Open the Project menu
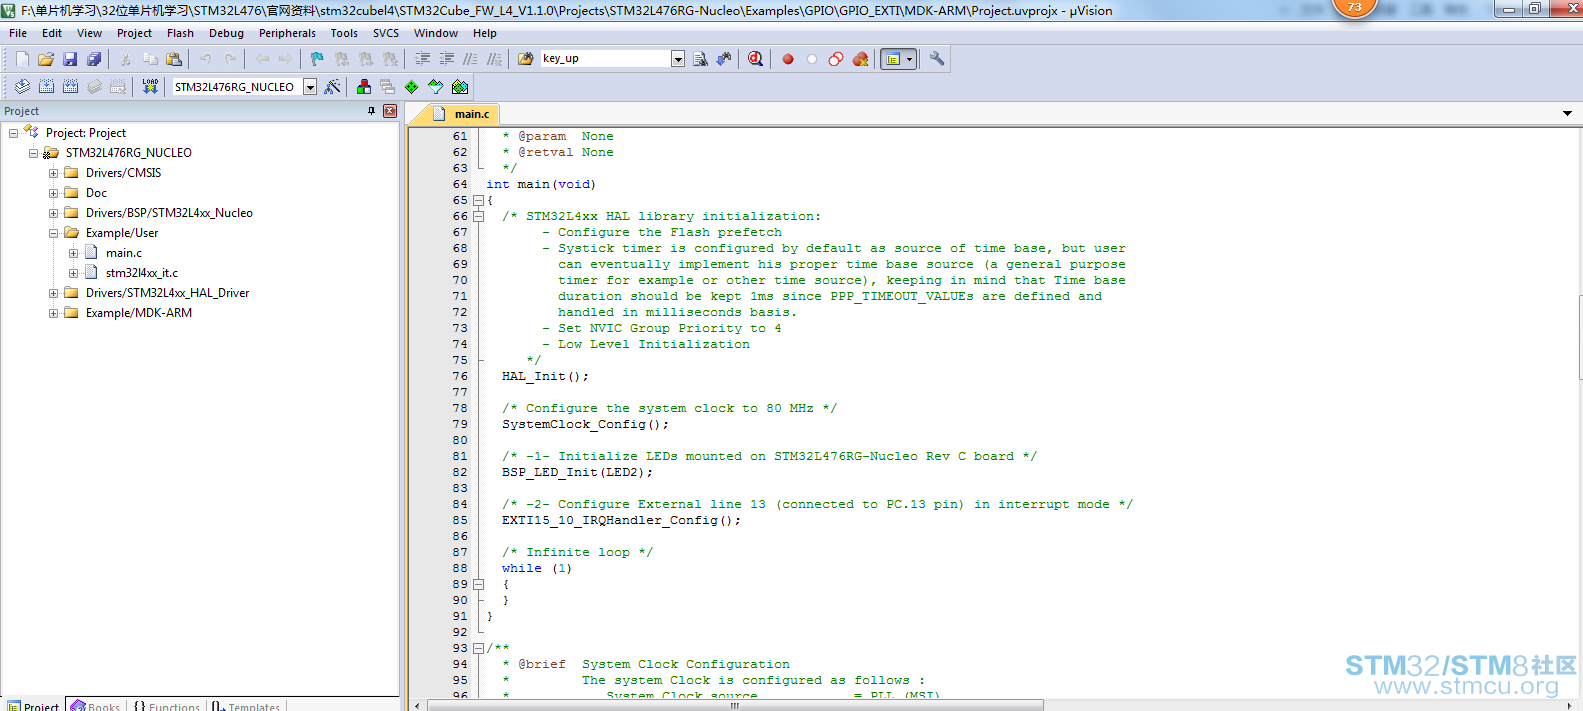The height and width of the screenshot is (711, 1583). click(x=134, y=33)
